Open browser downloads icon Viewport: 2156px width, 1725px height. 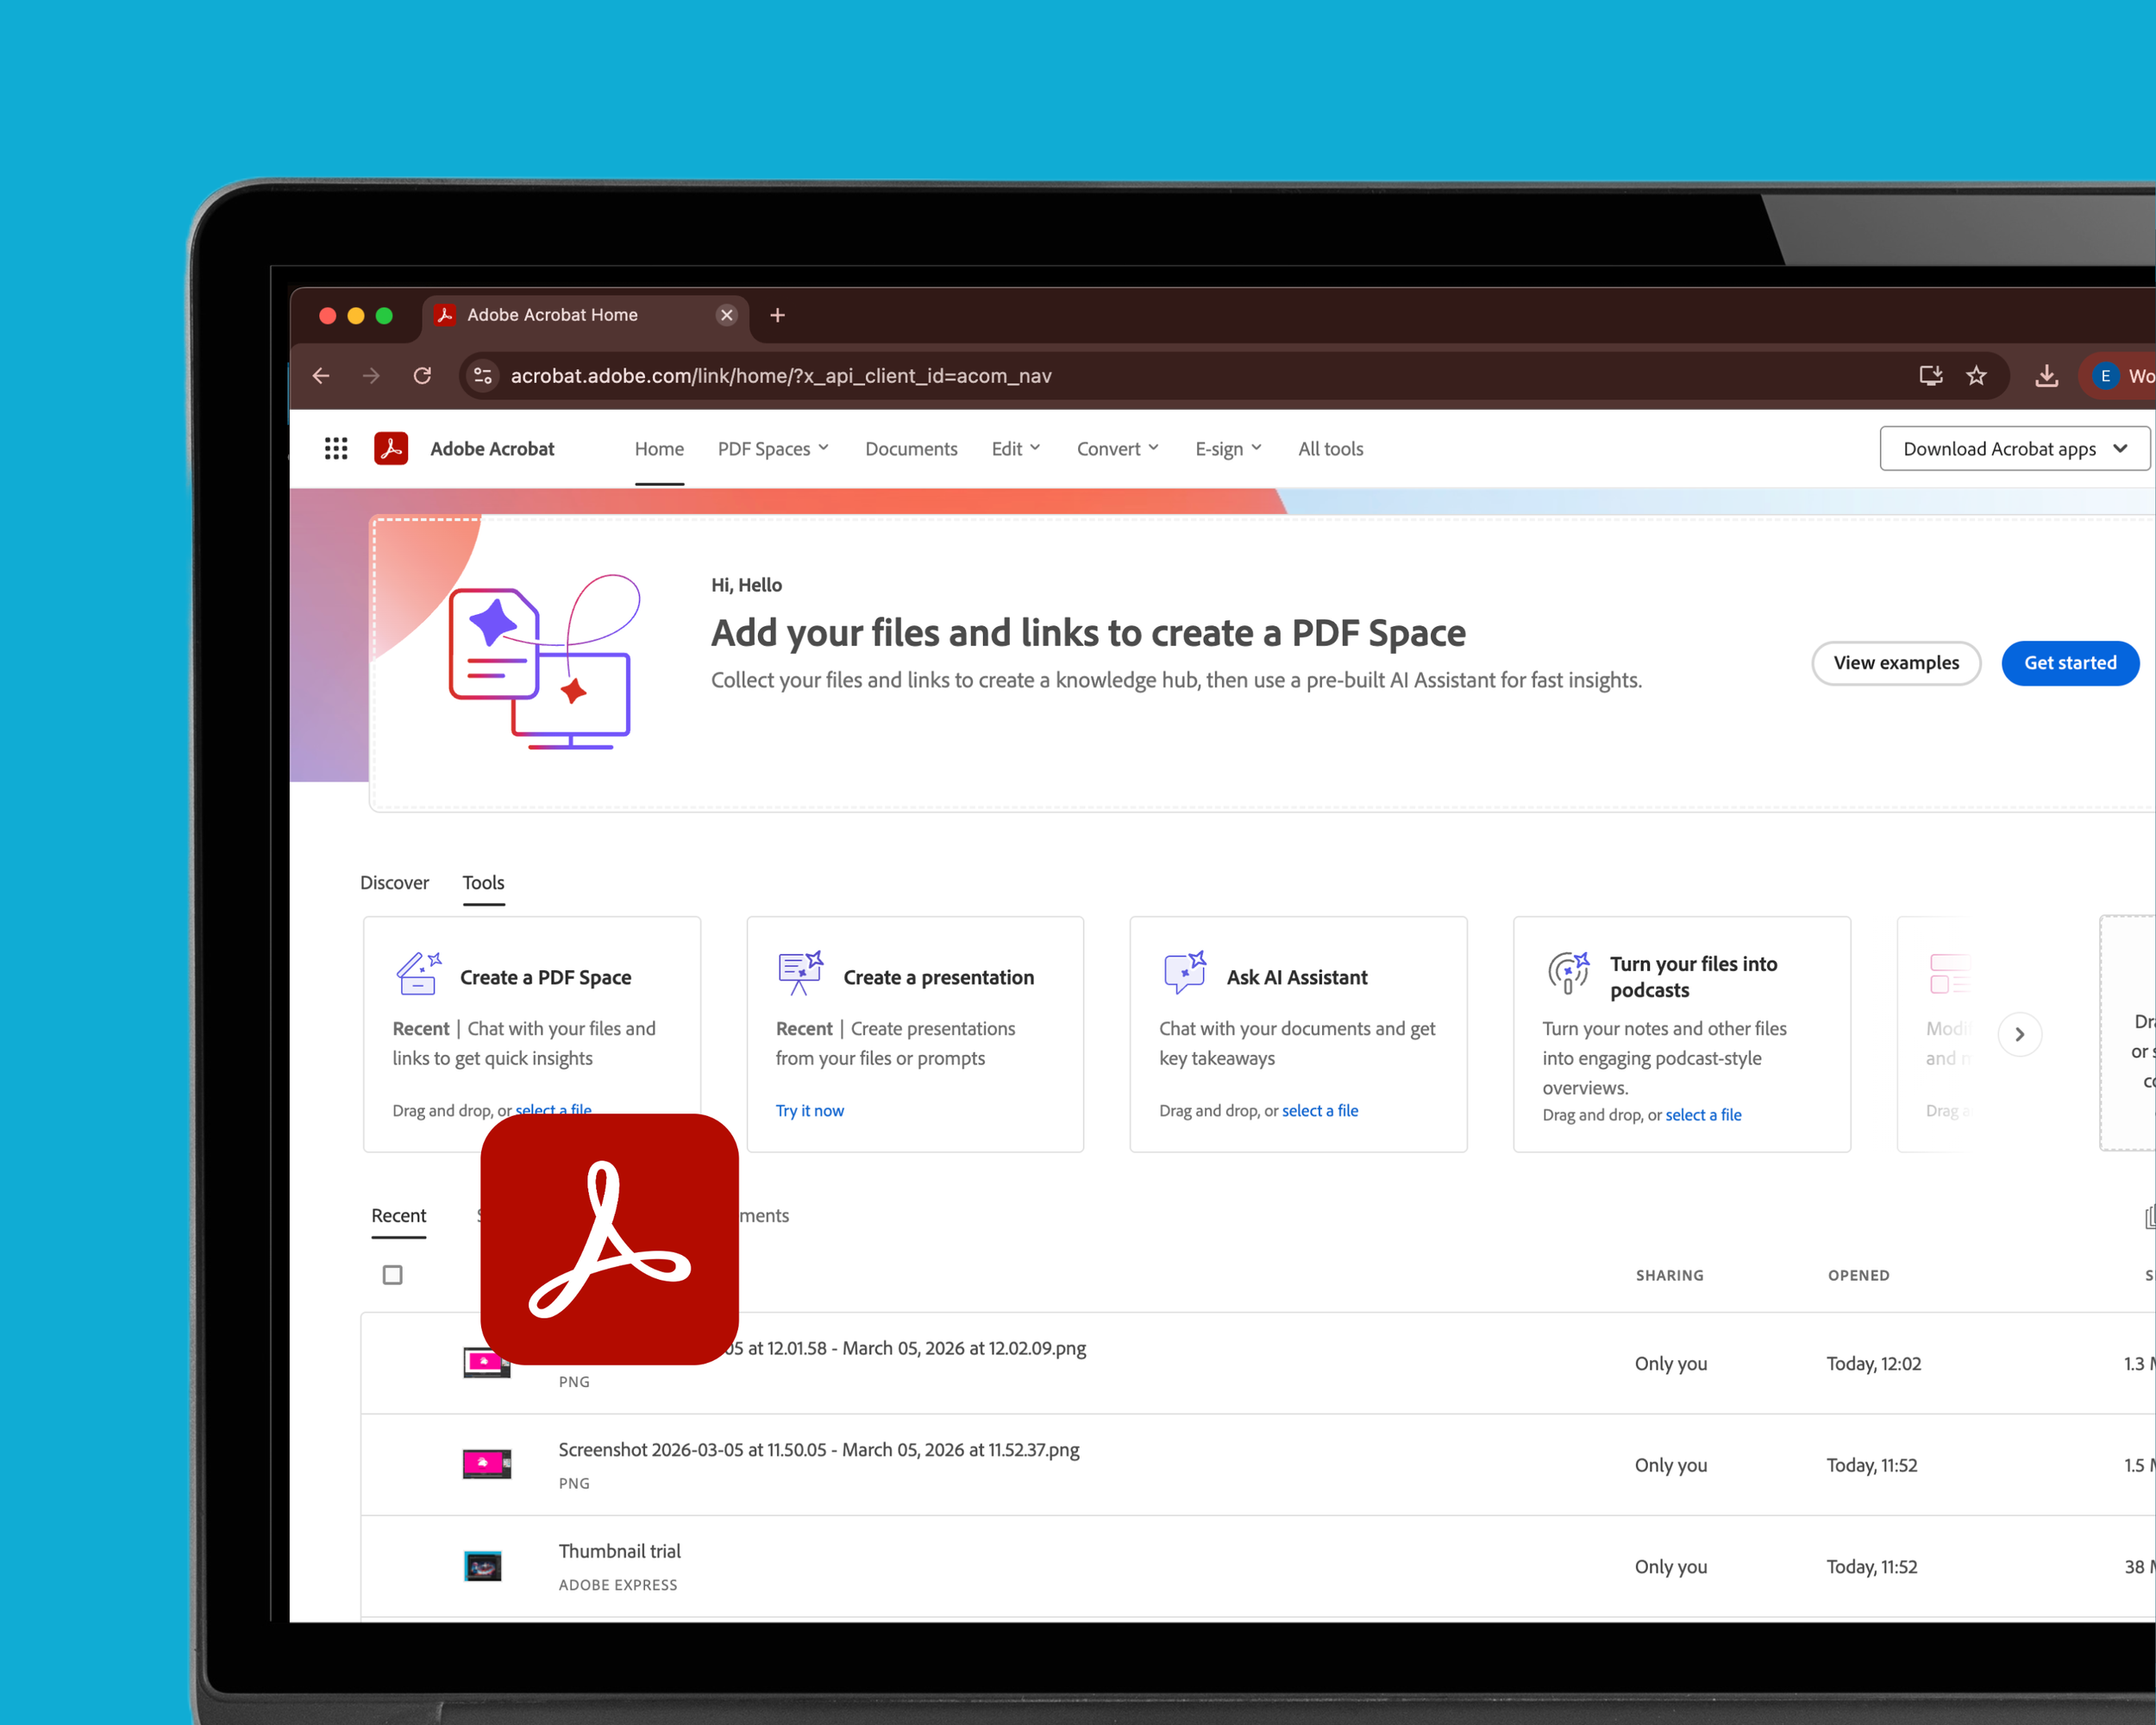(2046, 376)
